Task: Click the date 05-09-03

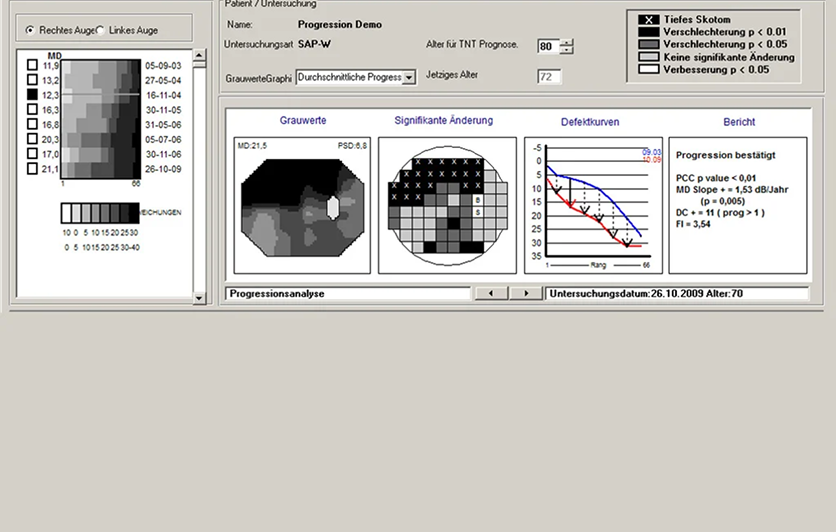Action: tap(163, 66)
